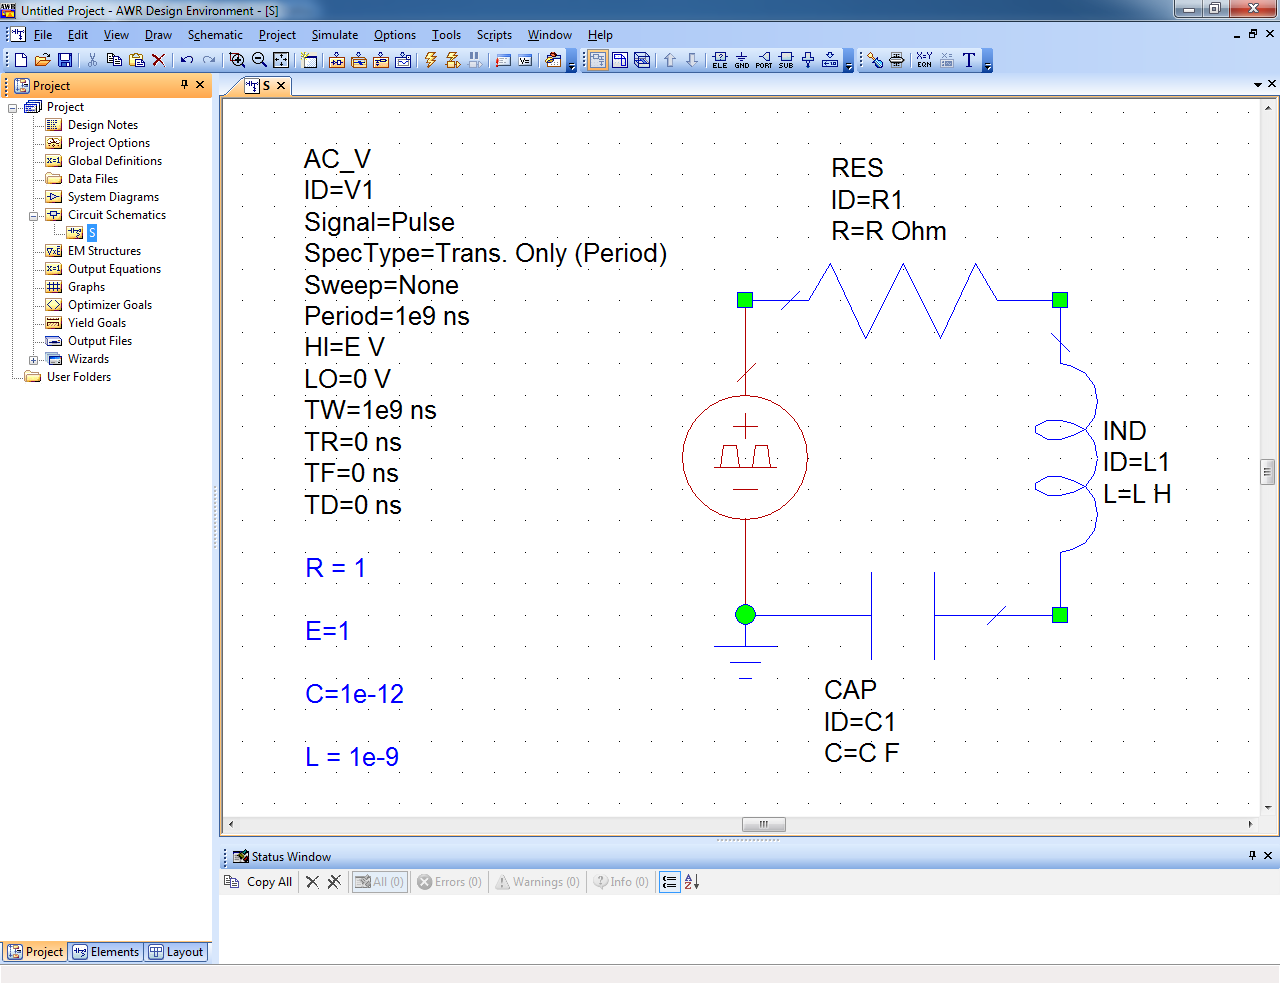Run Analyze with the lightning bolt icon
Viewport: 1280px width, 984px height.
[431, 60]
